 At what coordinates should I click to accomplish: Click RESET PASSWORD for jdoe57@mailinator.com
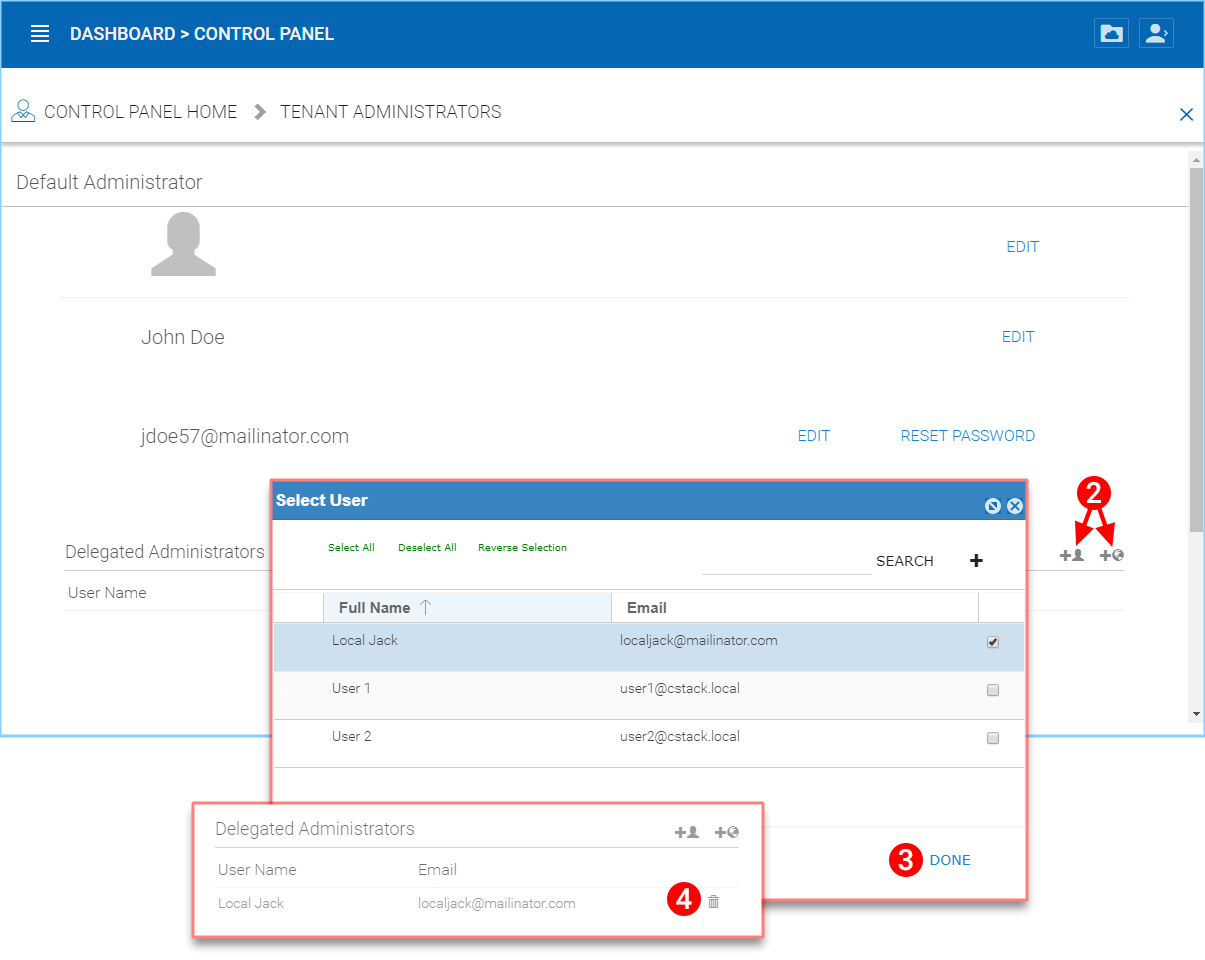[x=967, y=436]
